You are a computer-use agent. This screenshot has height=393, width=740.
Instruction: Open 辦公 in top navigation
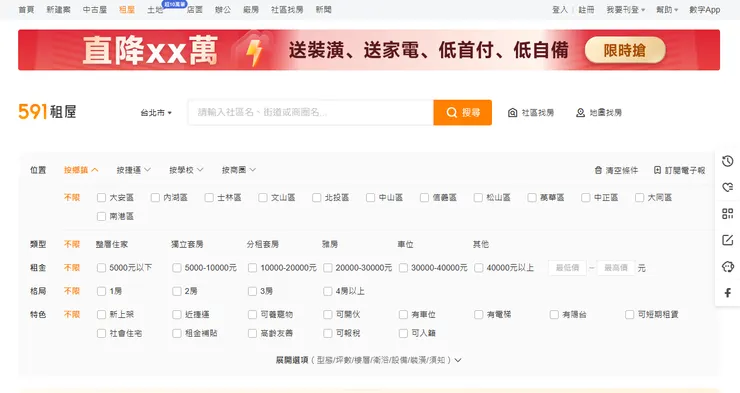223,9
